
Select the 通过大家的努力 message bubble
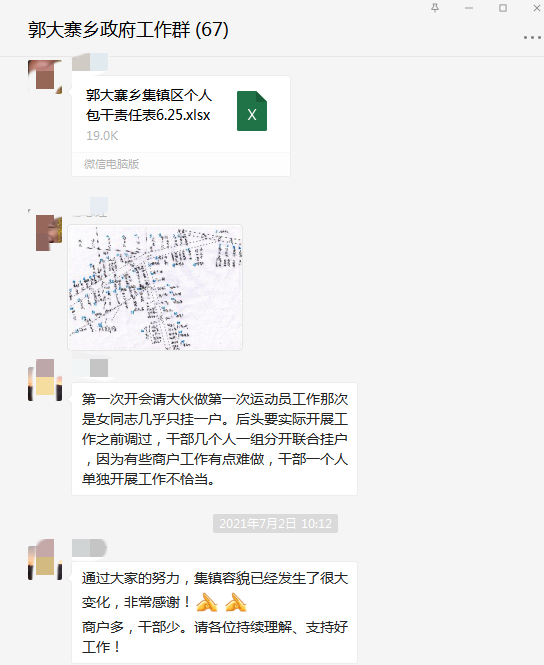[215, 612]
